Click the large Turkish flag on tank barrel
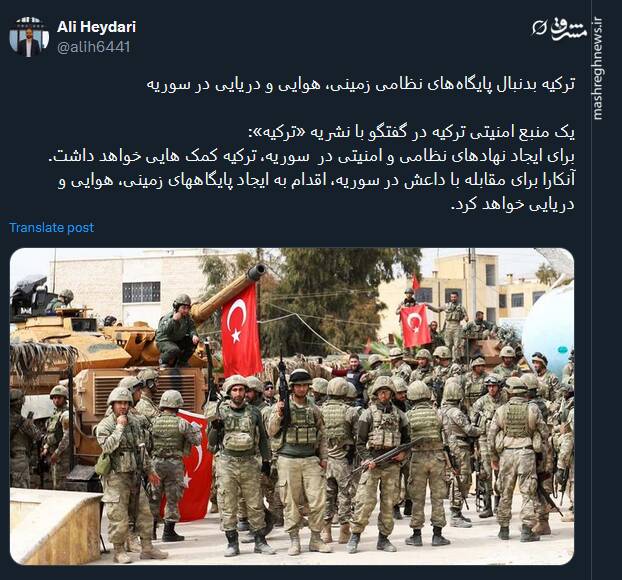This screenshot has height=580, width=622. [x=241, y=330]
